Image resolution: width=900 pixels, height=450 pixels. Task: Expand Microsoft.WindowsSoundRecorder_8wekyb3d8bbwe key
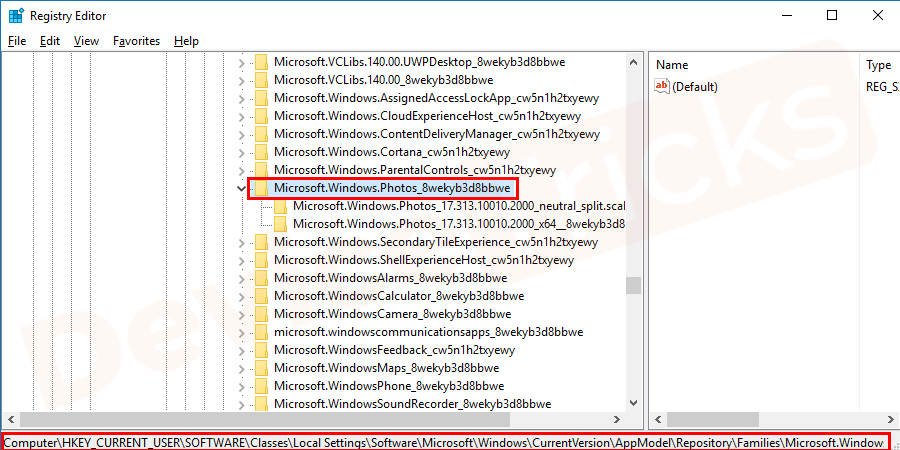pos(240,404)
